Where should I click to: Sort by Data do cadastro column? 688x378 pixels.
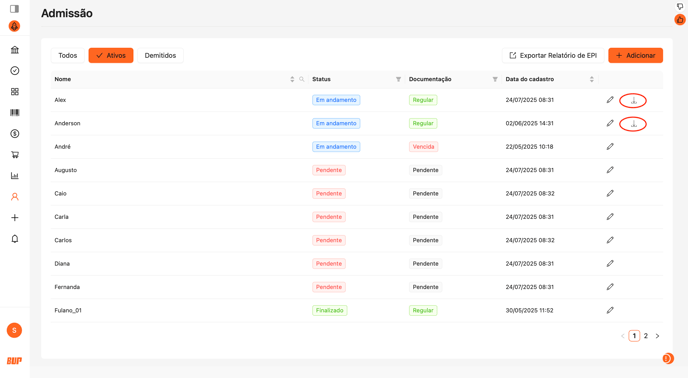(591, 79)
